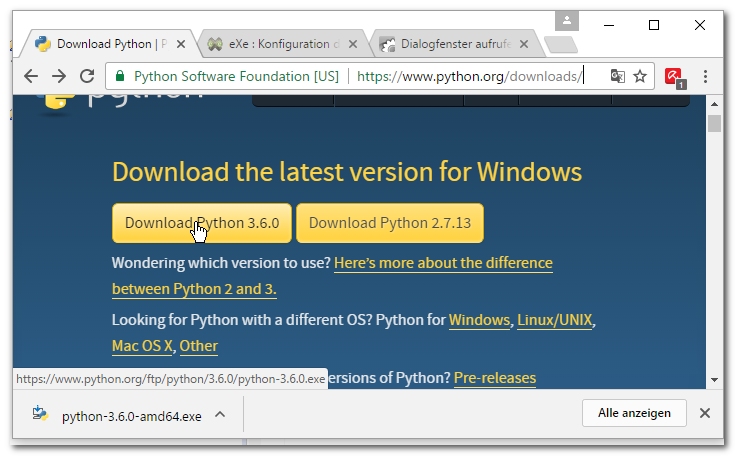Open the Pre-releases link
The height and width of the screenshot is (456, 735).
[495, 378]
